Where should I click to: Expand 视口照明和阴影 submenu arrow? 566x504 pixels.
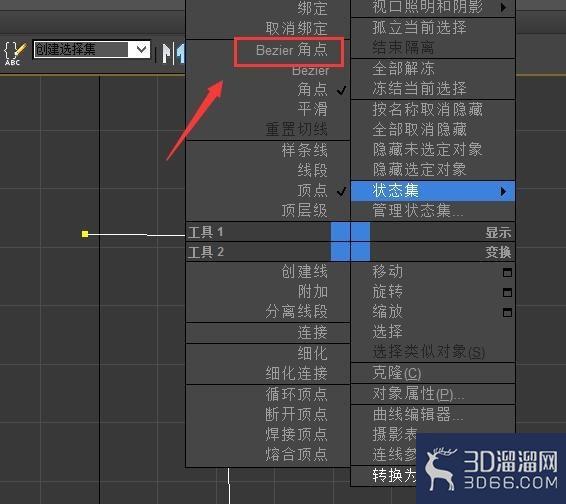click(504, 7)
